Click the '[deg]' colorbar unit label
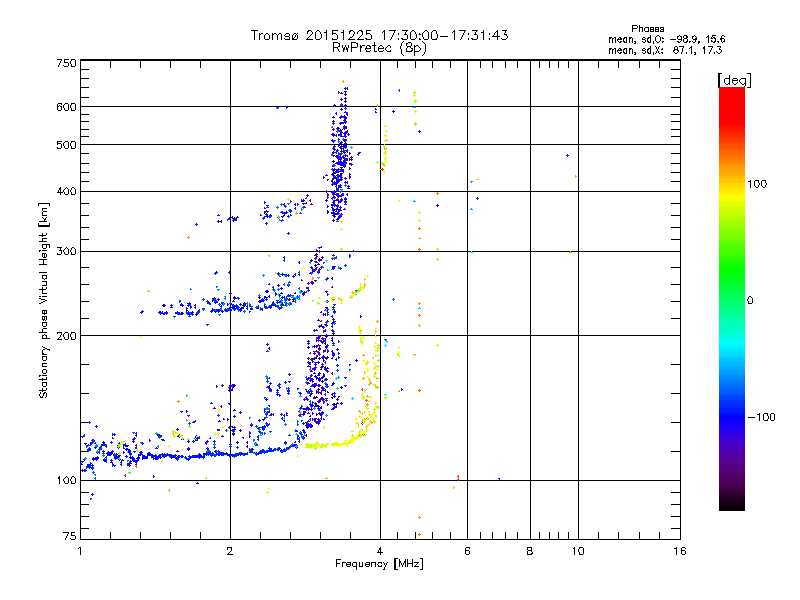This screenshot has width=800, height=600. pos(734,80)
